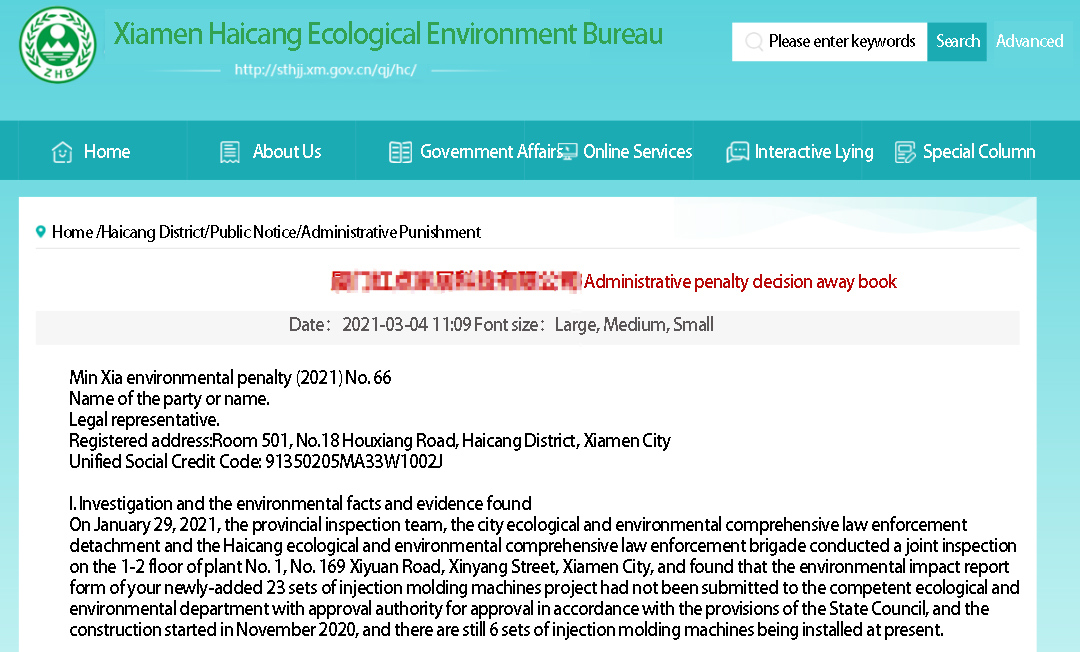Set font size to Small

tap(693, 324)
